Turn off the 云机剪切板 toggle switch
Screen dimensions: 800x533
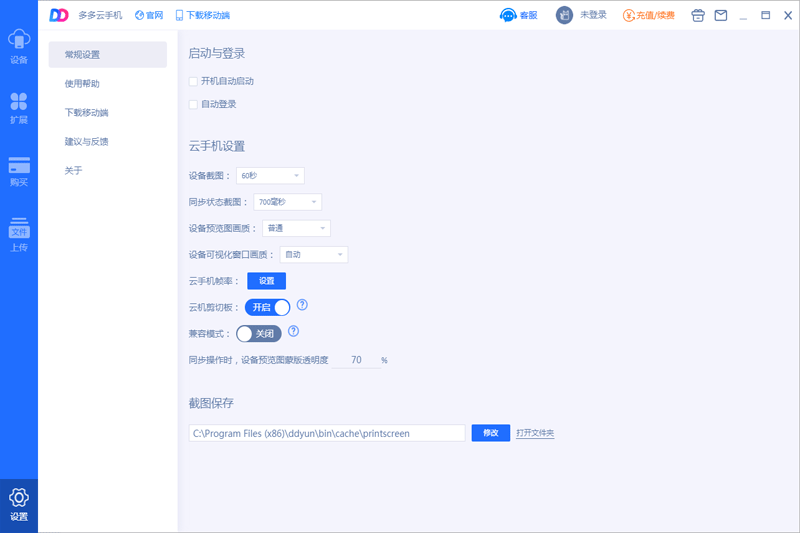tap(268, 307)
